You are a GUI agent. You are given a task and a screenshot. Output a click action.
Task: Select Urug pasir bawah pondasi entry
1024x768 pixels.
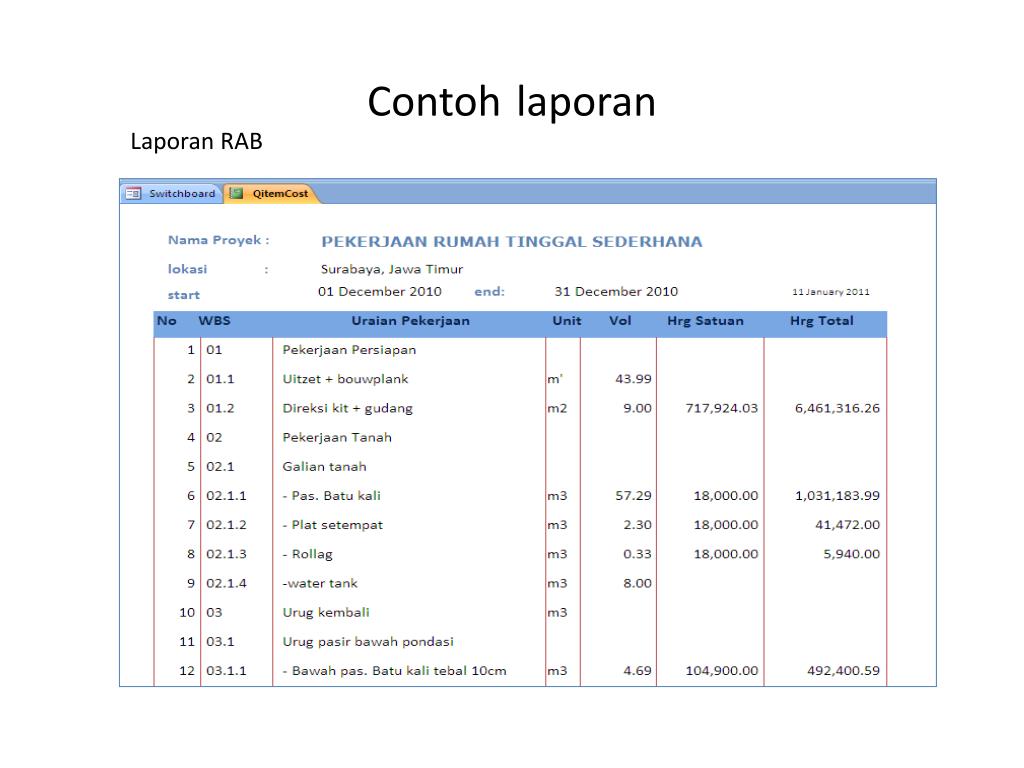coord(368,642)
